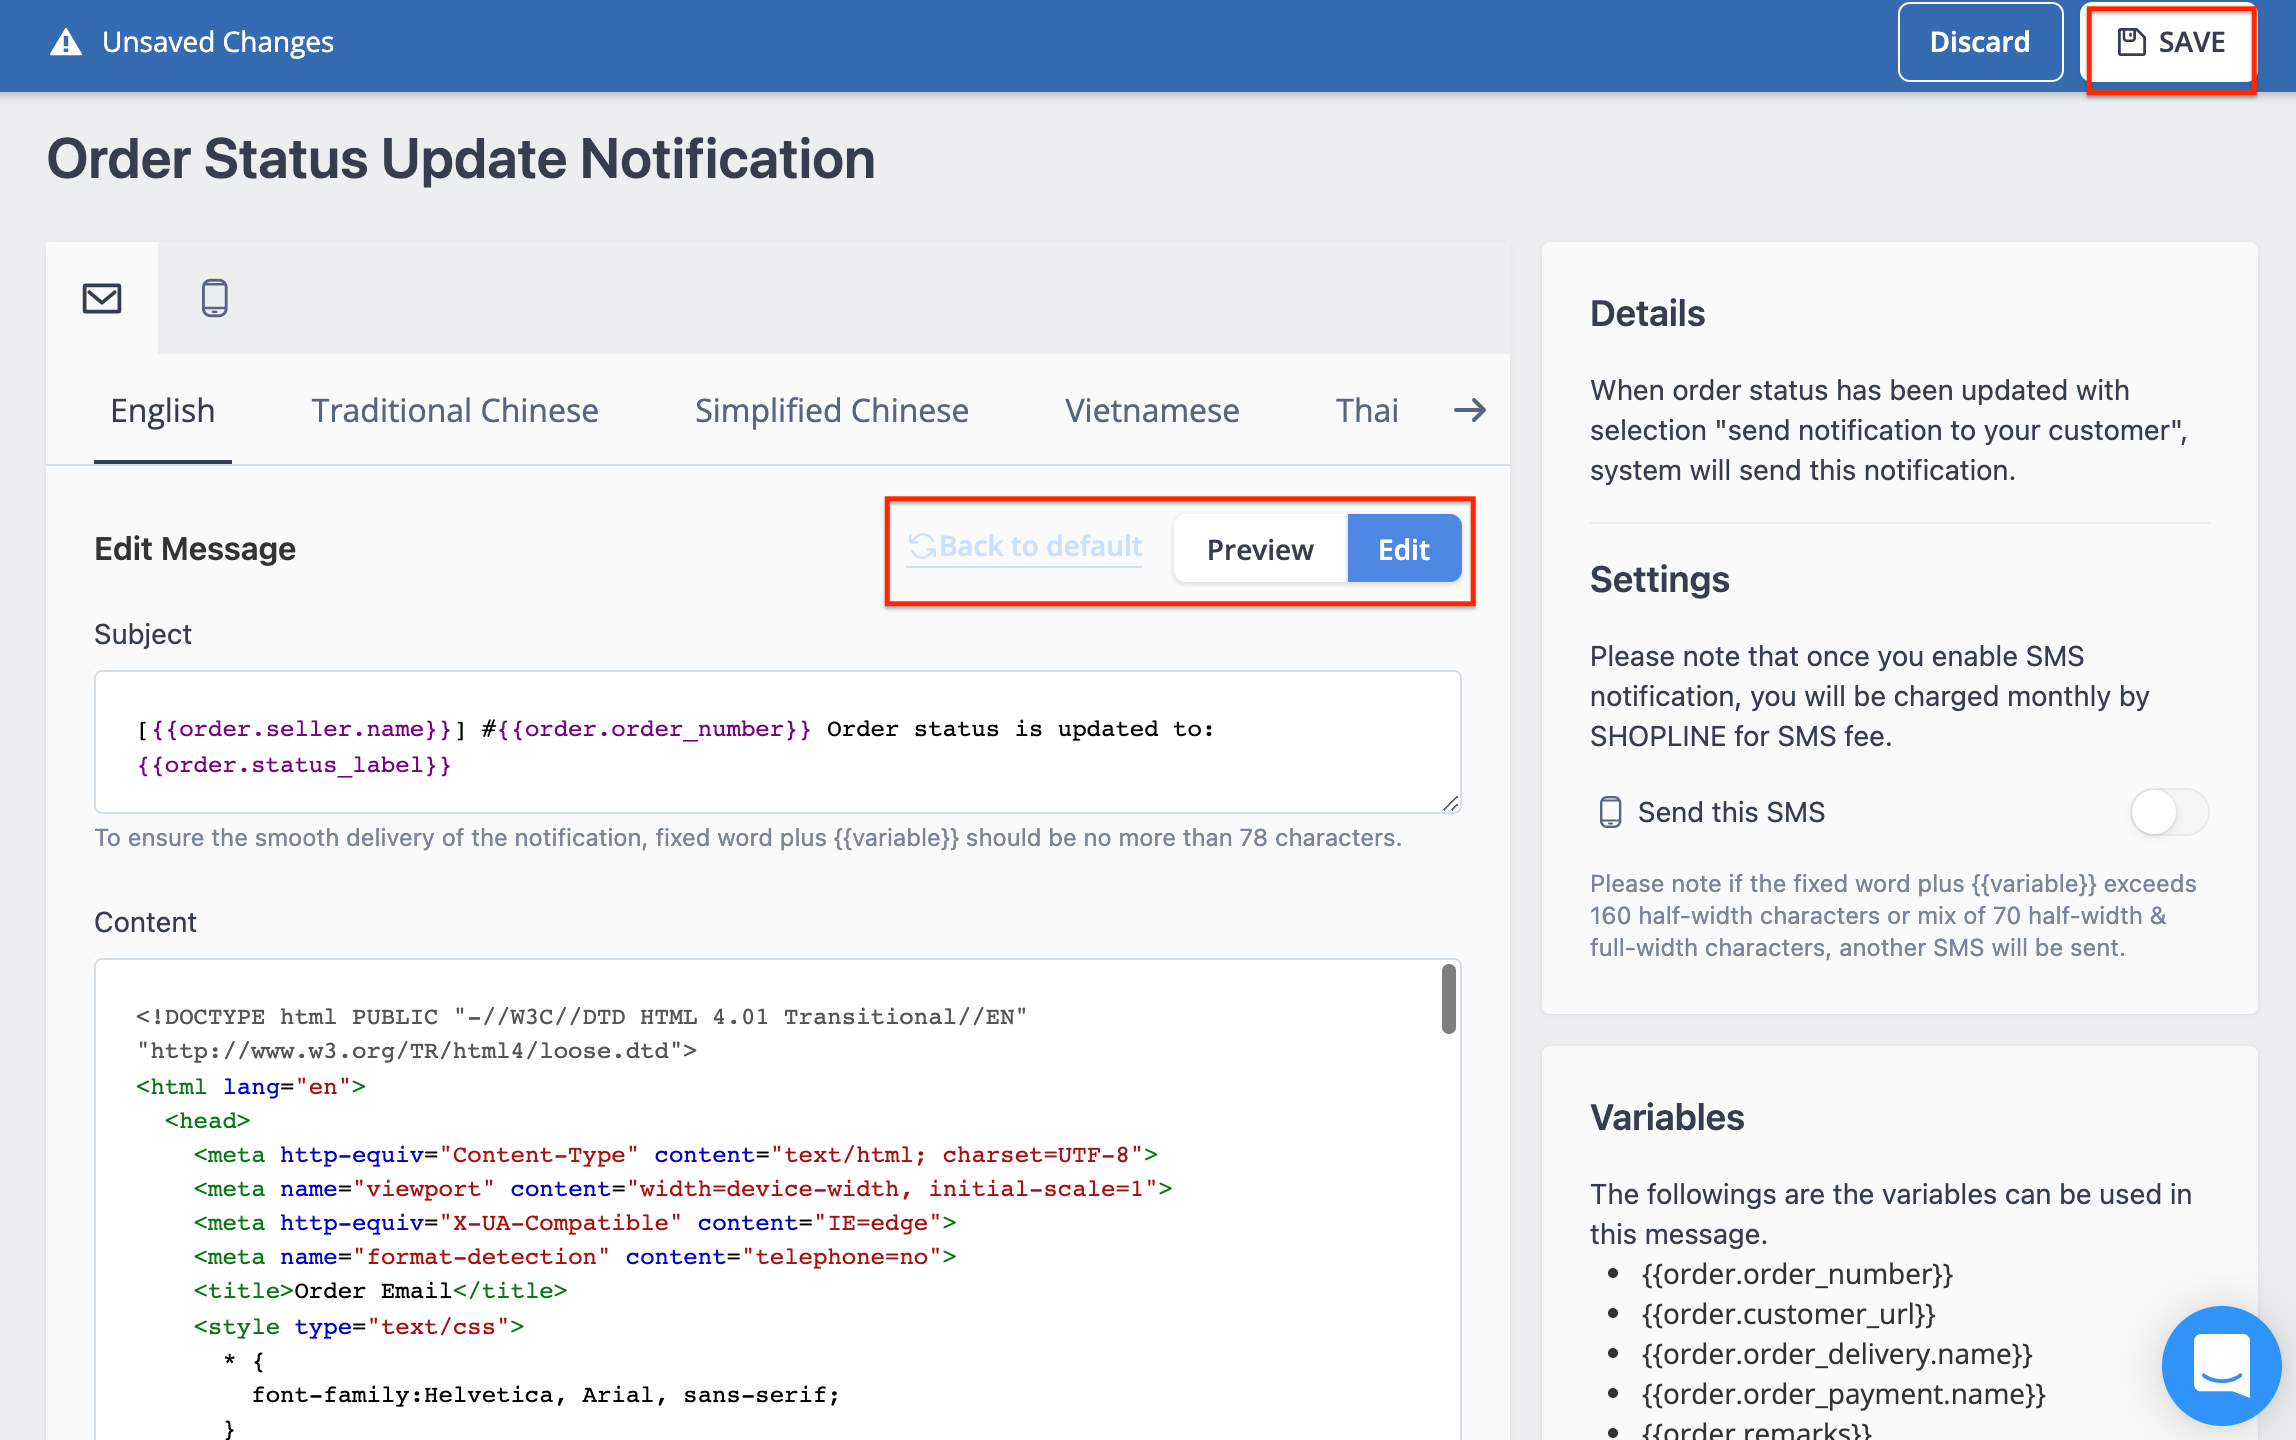2296x1440 pixels.
Task: Select the Traditional Chinese tab
Action: pos(454,410)
